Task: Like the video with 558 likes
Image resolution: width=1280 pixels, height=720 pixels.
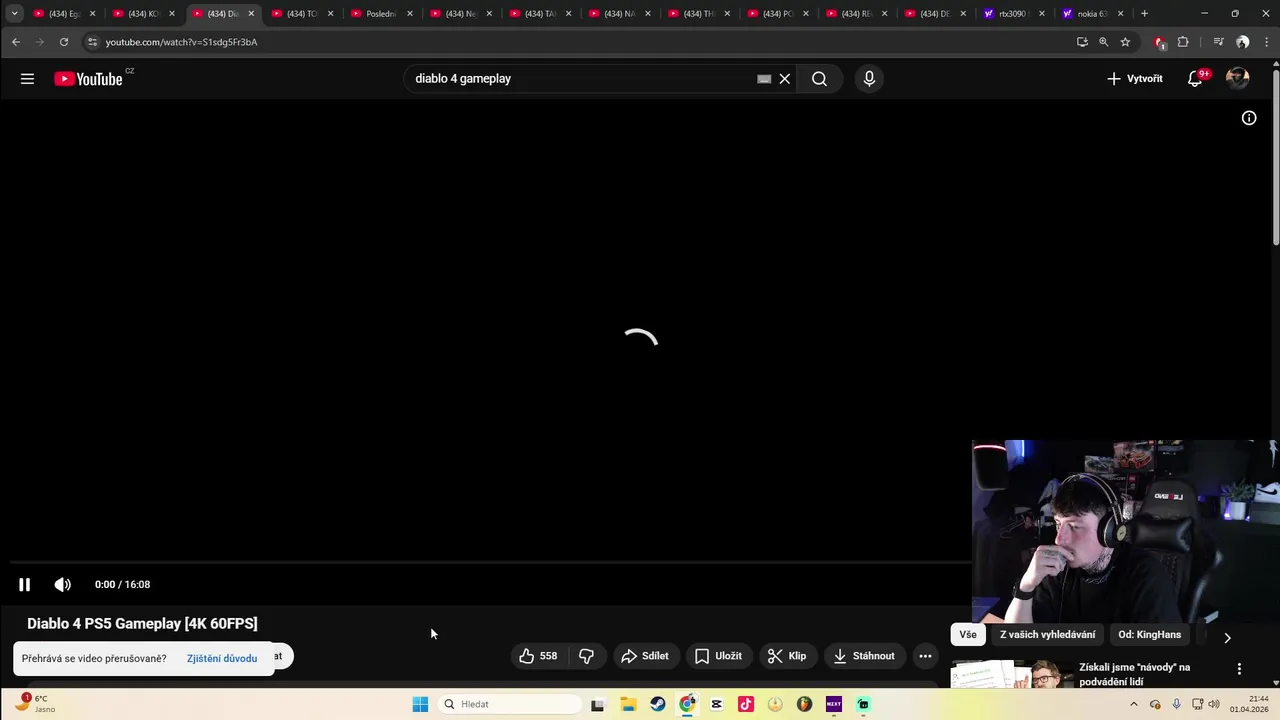Action: click(538, 656)
